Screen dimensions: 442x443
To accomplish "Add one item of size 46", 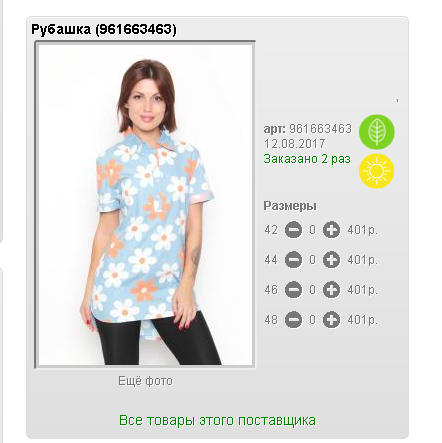I will click(x=331, y=290).
